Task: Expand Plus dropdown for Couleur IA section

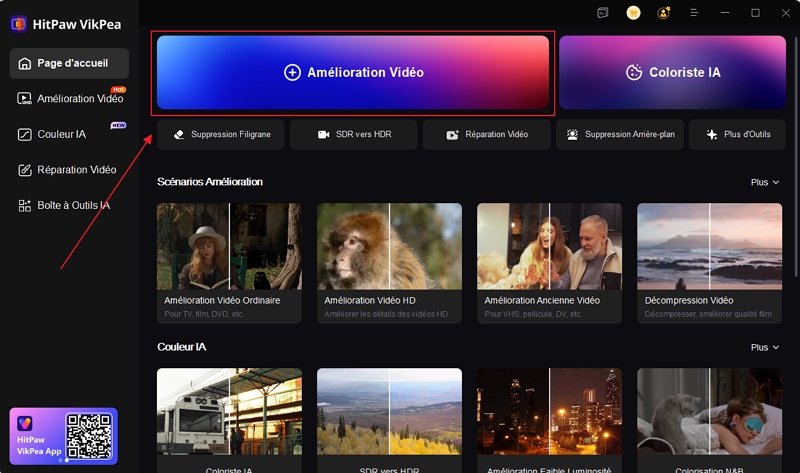Action: 763,347
